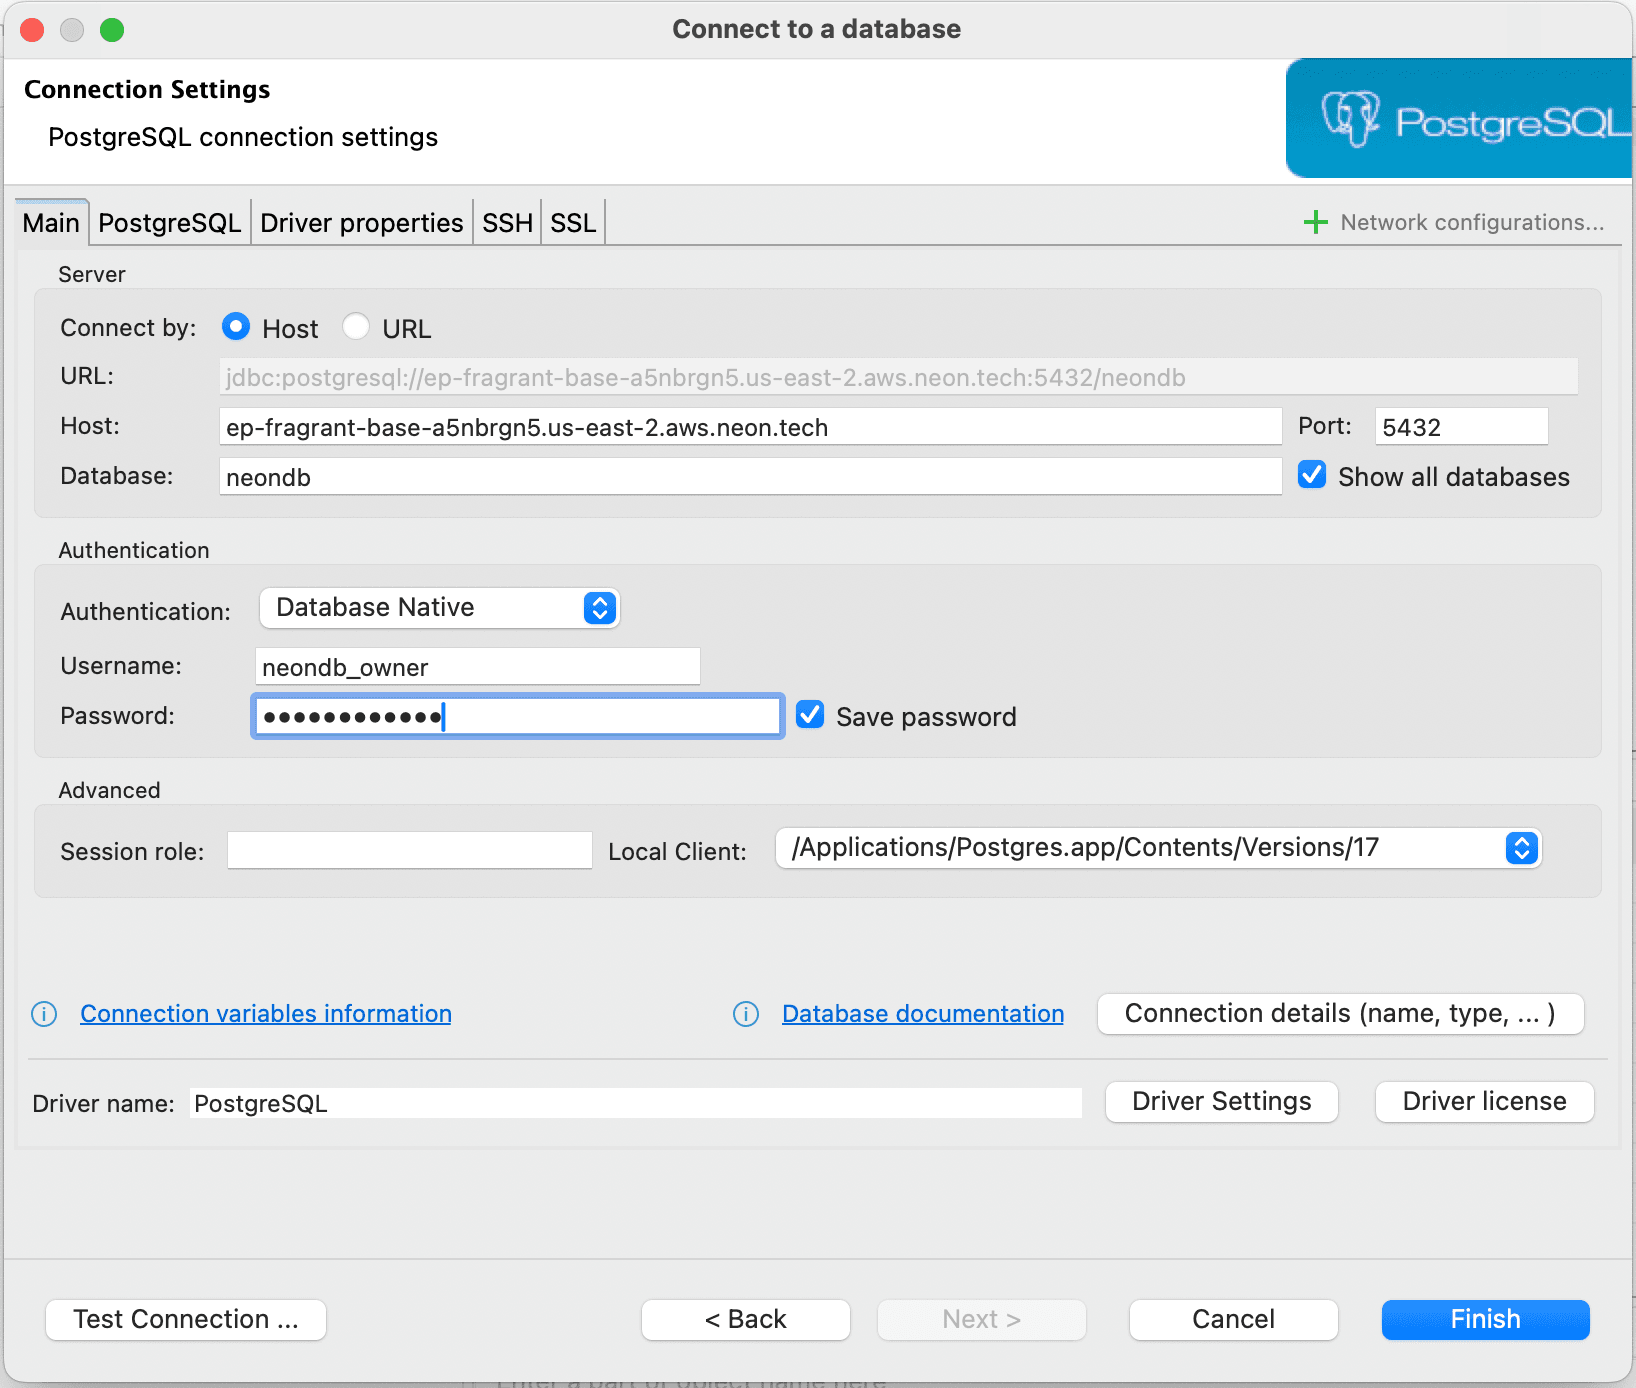The height and width of the screenshot is (1388, 1636).
Task: Click the info icon near Database documentation
Action: click(x=746, y=1013)
